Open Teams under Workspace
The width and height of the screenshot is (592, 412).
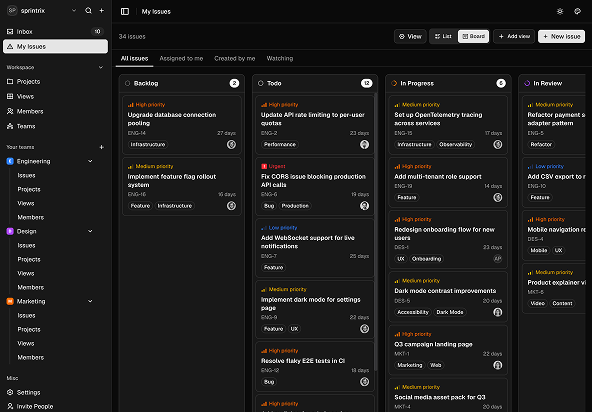[x=56, y=127]
